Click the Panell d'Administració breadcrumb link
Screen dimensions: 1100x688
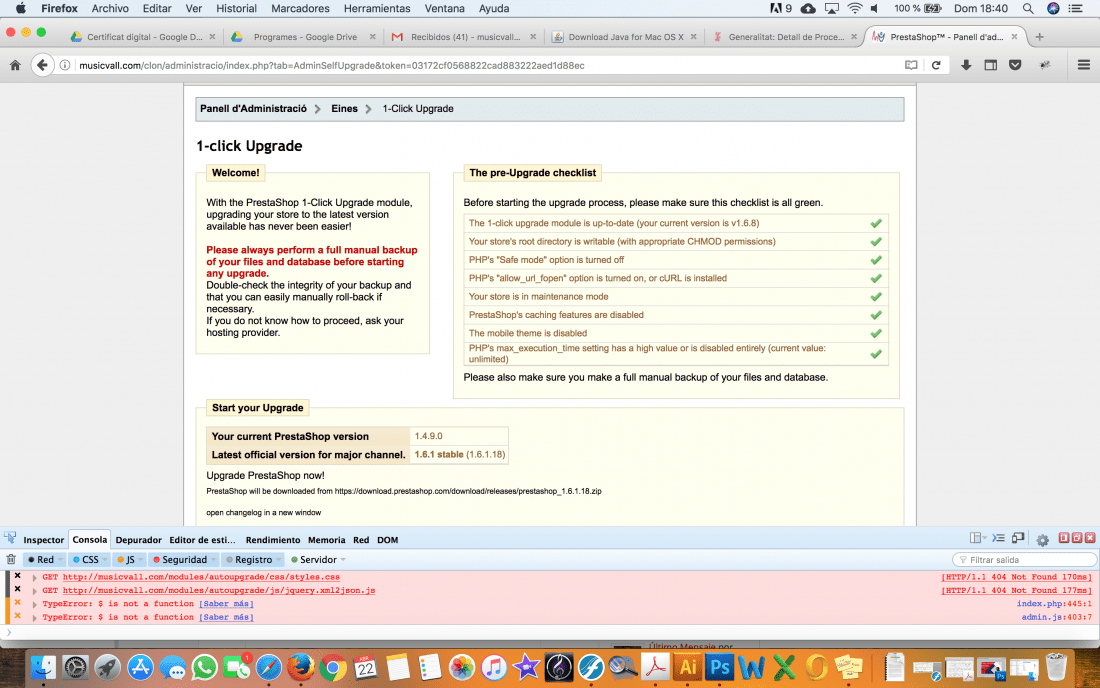point(253,109)
